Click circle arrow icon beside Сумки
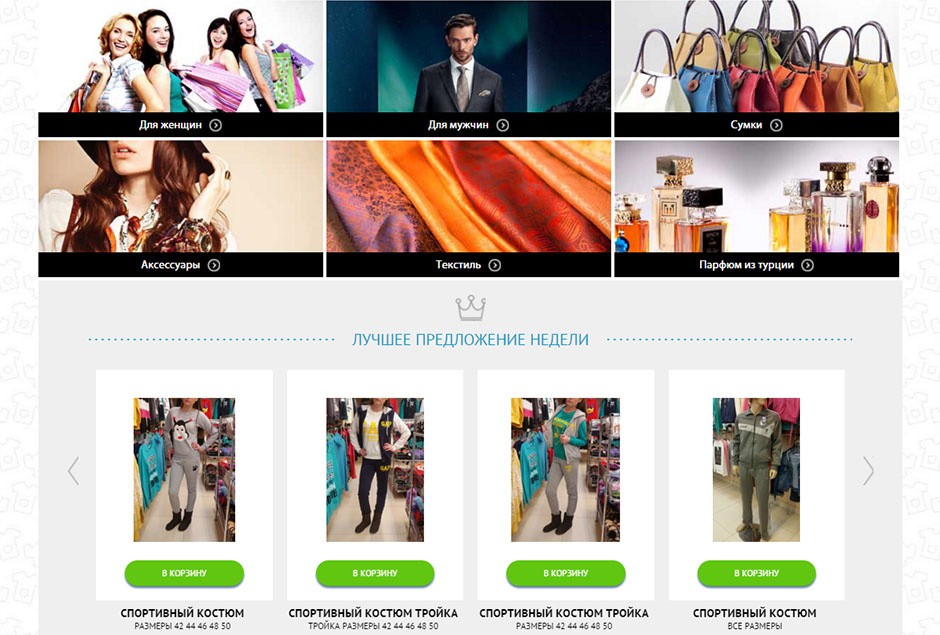Viewport: 940px width, 635px height. [x=776, y=125]
